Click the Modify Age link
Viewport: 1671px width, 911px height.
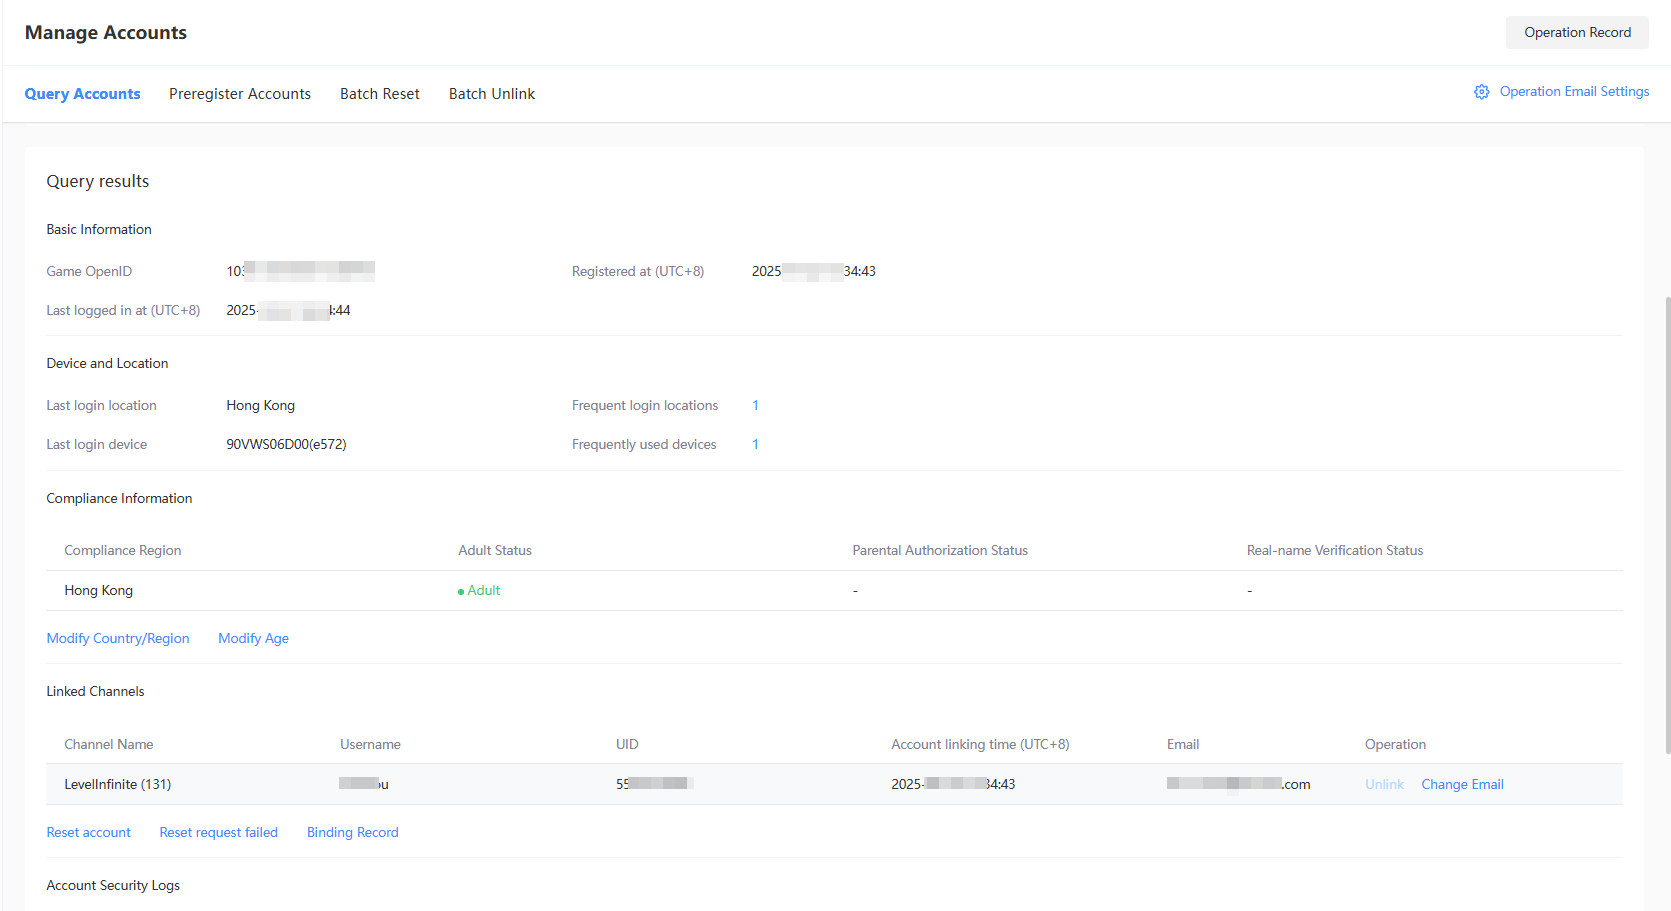(253, 639)
